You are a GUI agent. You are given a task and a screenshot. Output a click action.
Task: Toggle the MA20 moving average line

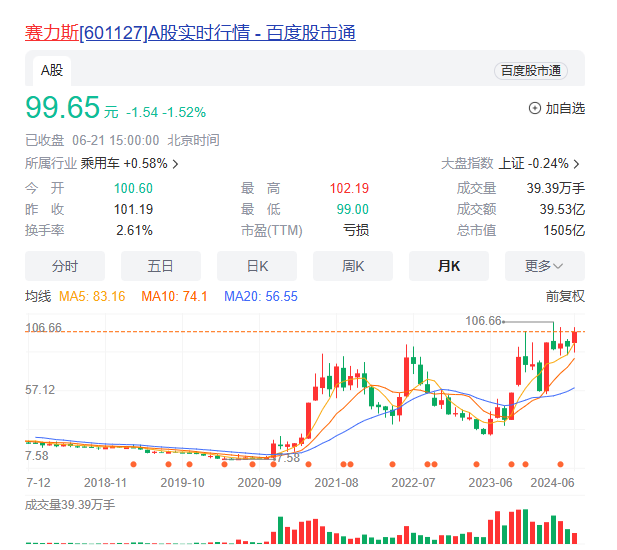click(x=260, y=296)
